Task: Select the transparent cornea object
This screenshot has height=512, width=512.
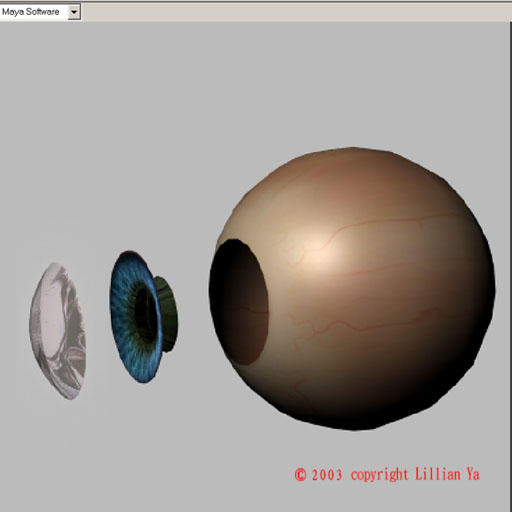Action: click(x=58, y=331)
